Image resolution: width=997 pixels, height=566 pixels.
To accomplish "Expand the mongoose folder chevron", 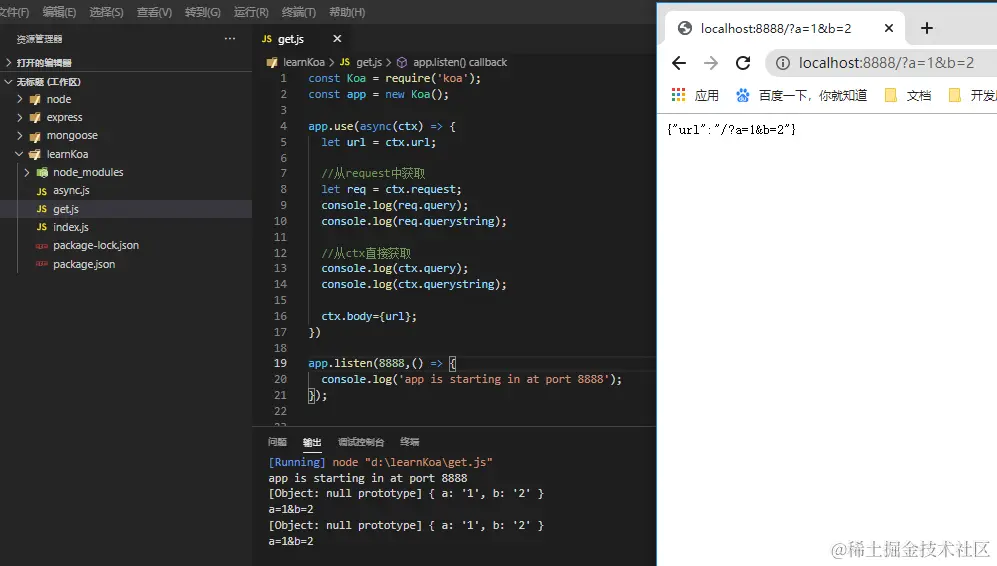I will pyautogui.click(x=20, y=135).
